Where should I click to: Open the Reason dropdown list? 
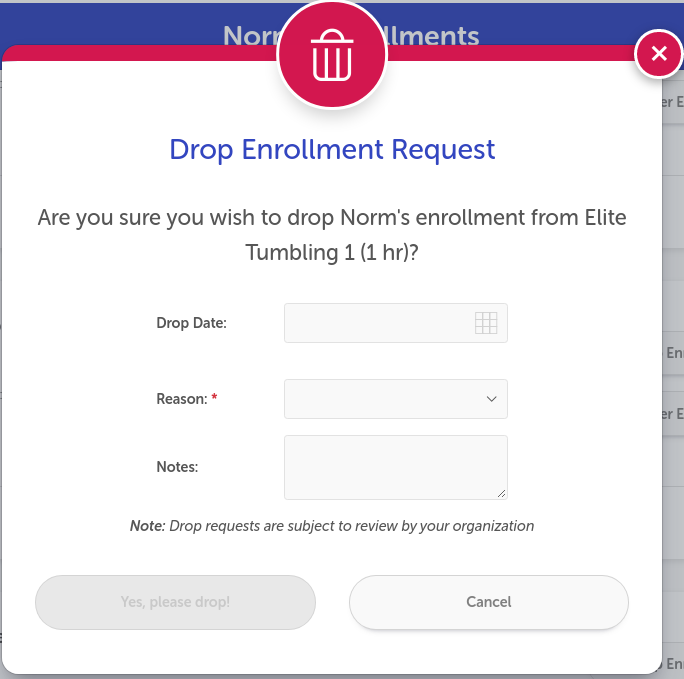396,399
